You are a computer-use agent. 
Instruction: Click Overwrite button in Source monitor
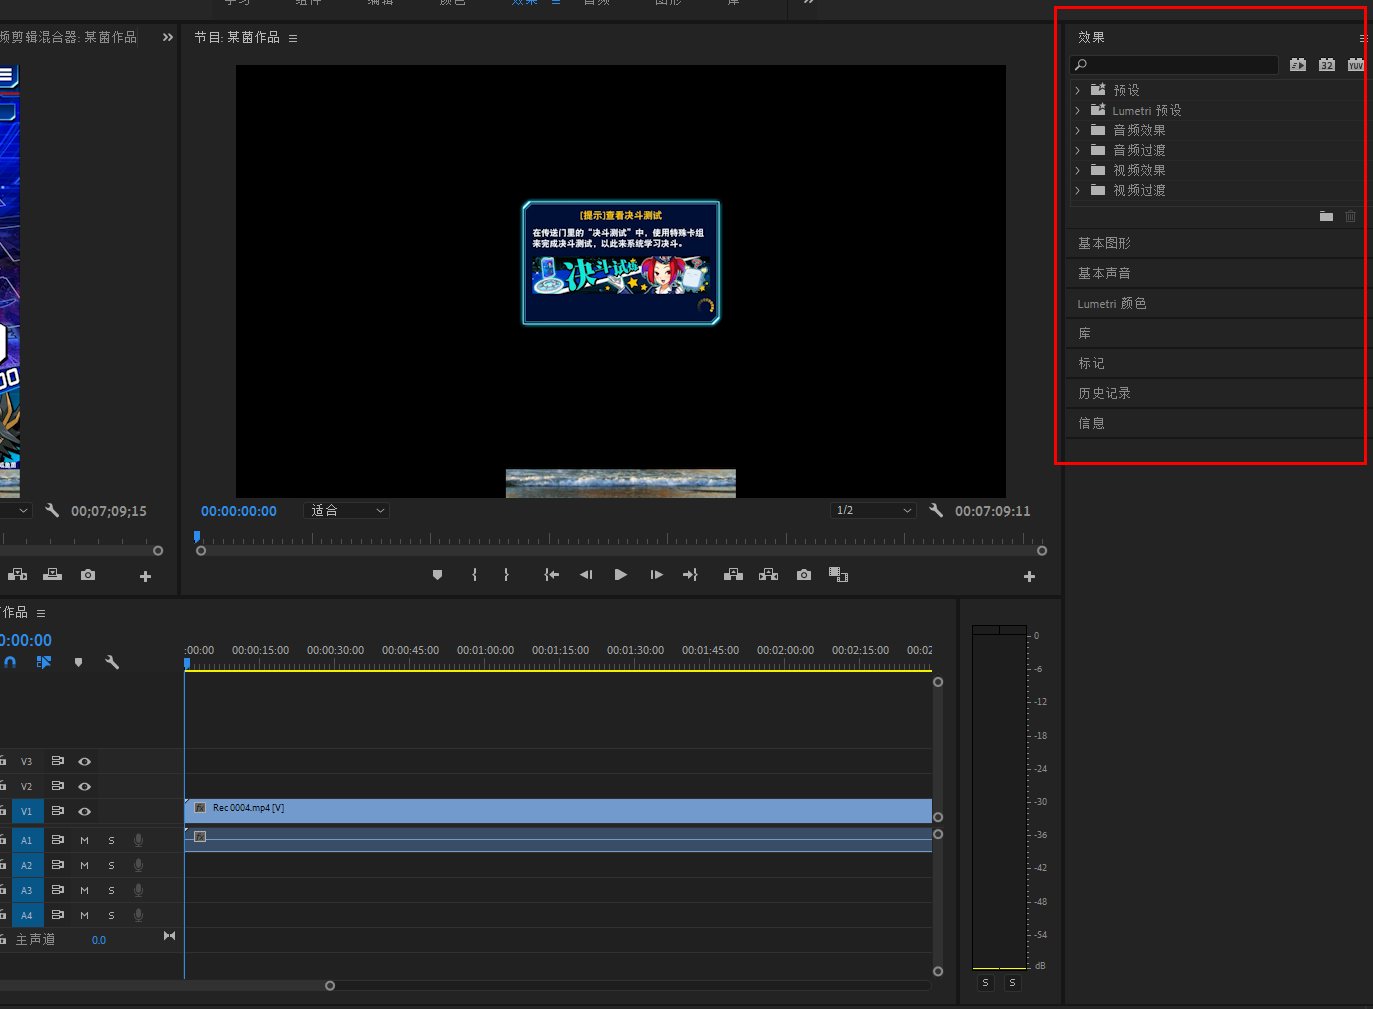(52, 575)
